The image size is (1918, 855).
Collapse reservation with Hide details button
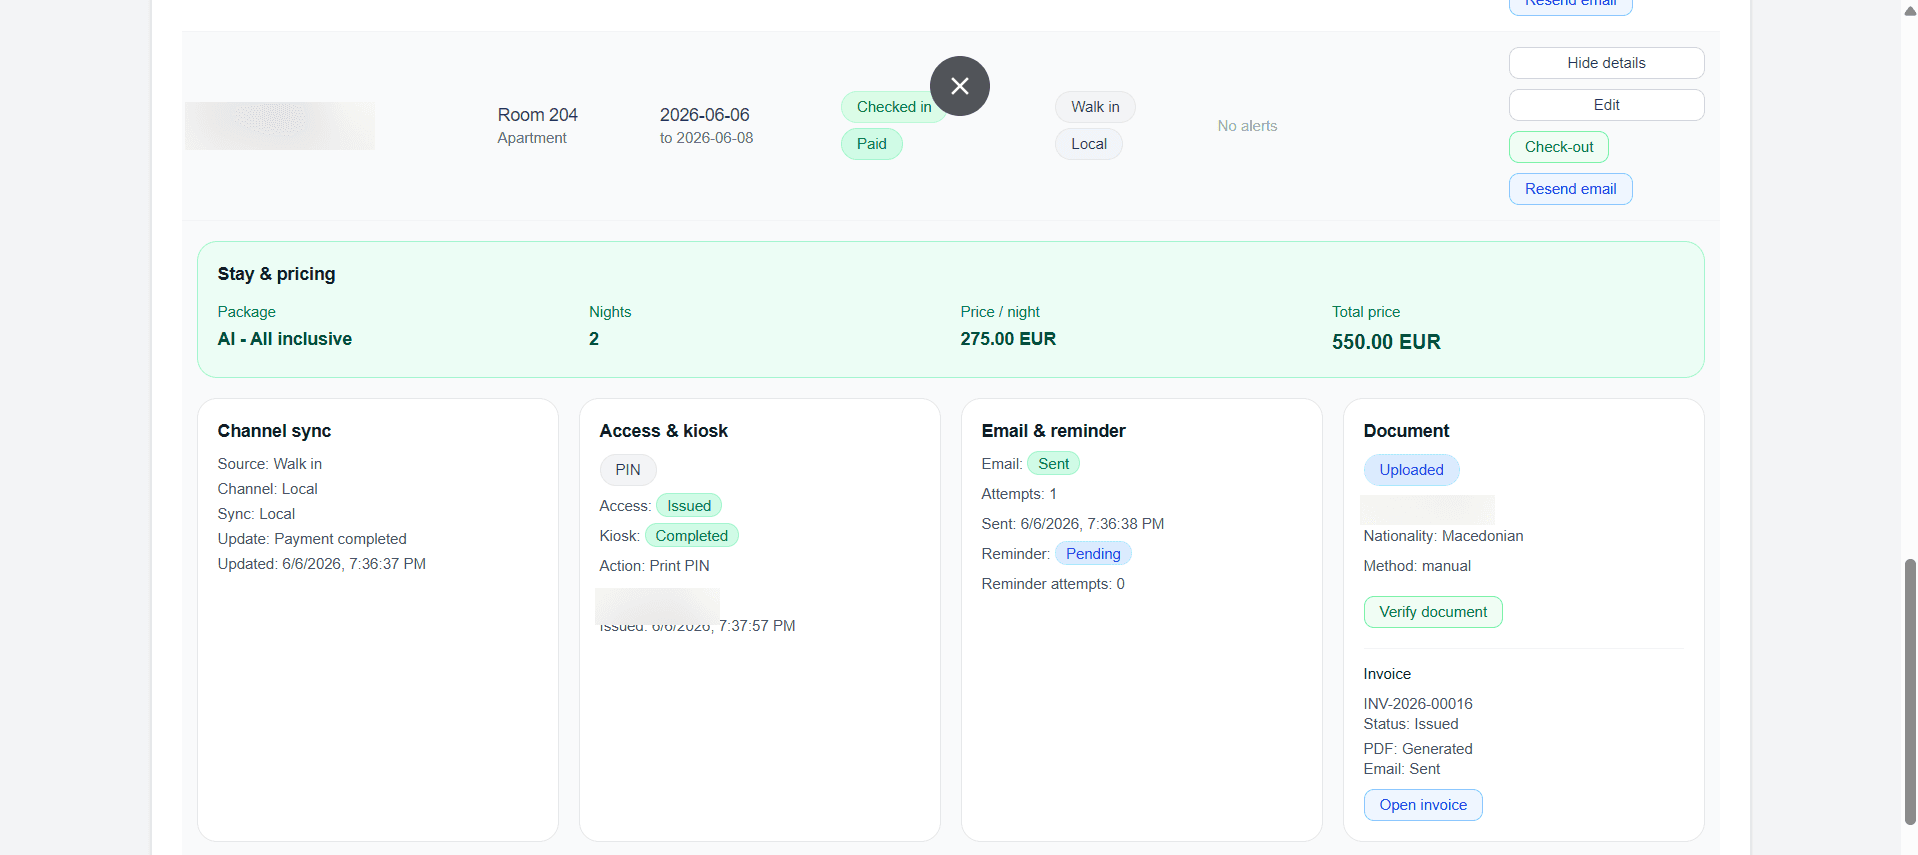pos(1606,63)
